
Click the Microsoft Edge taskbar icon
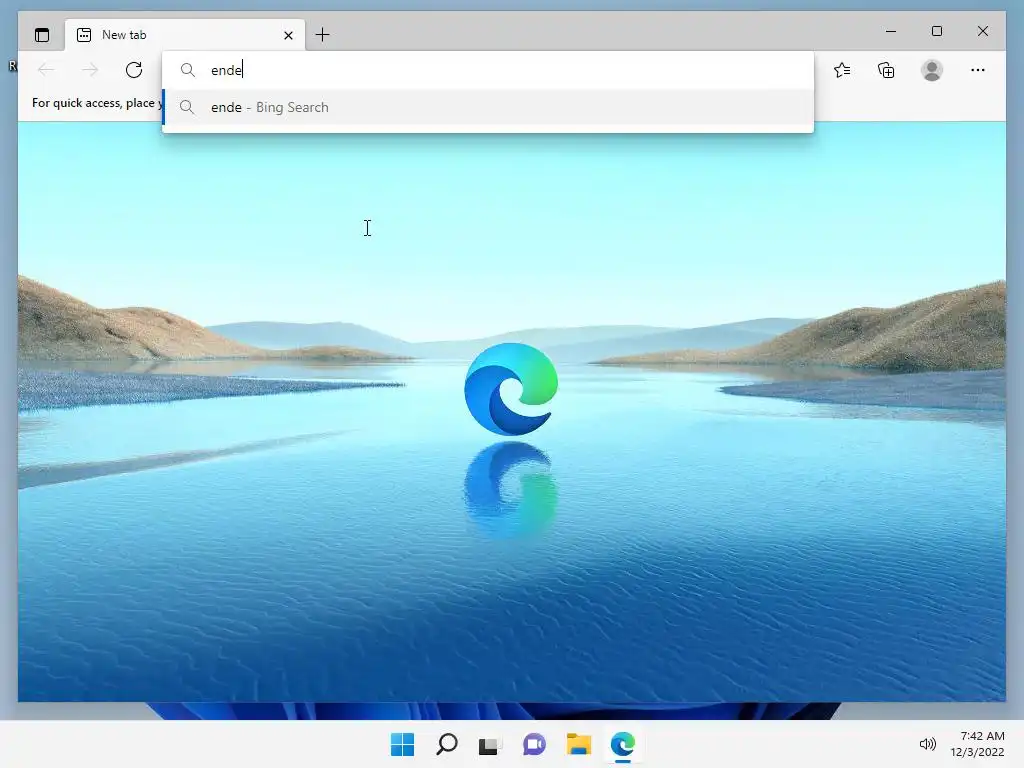(623, 744)
